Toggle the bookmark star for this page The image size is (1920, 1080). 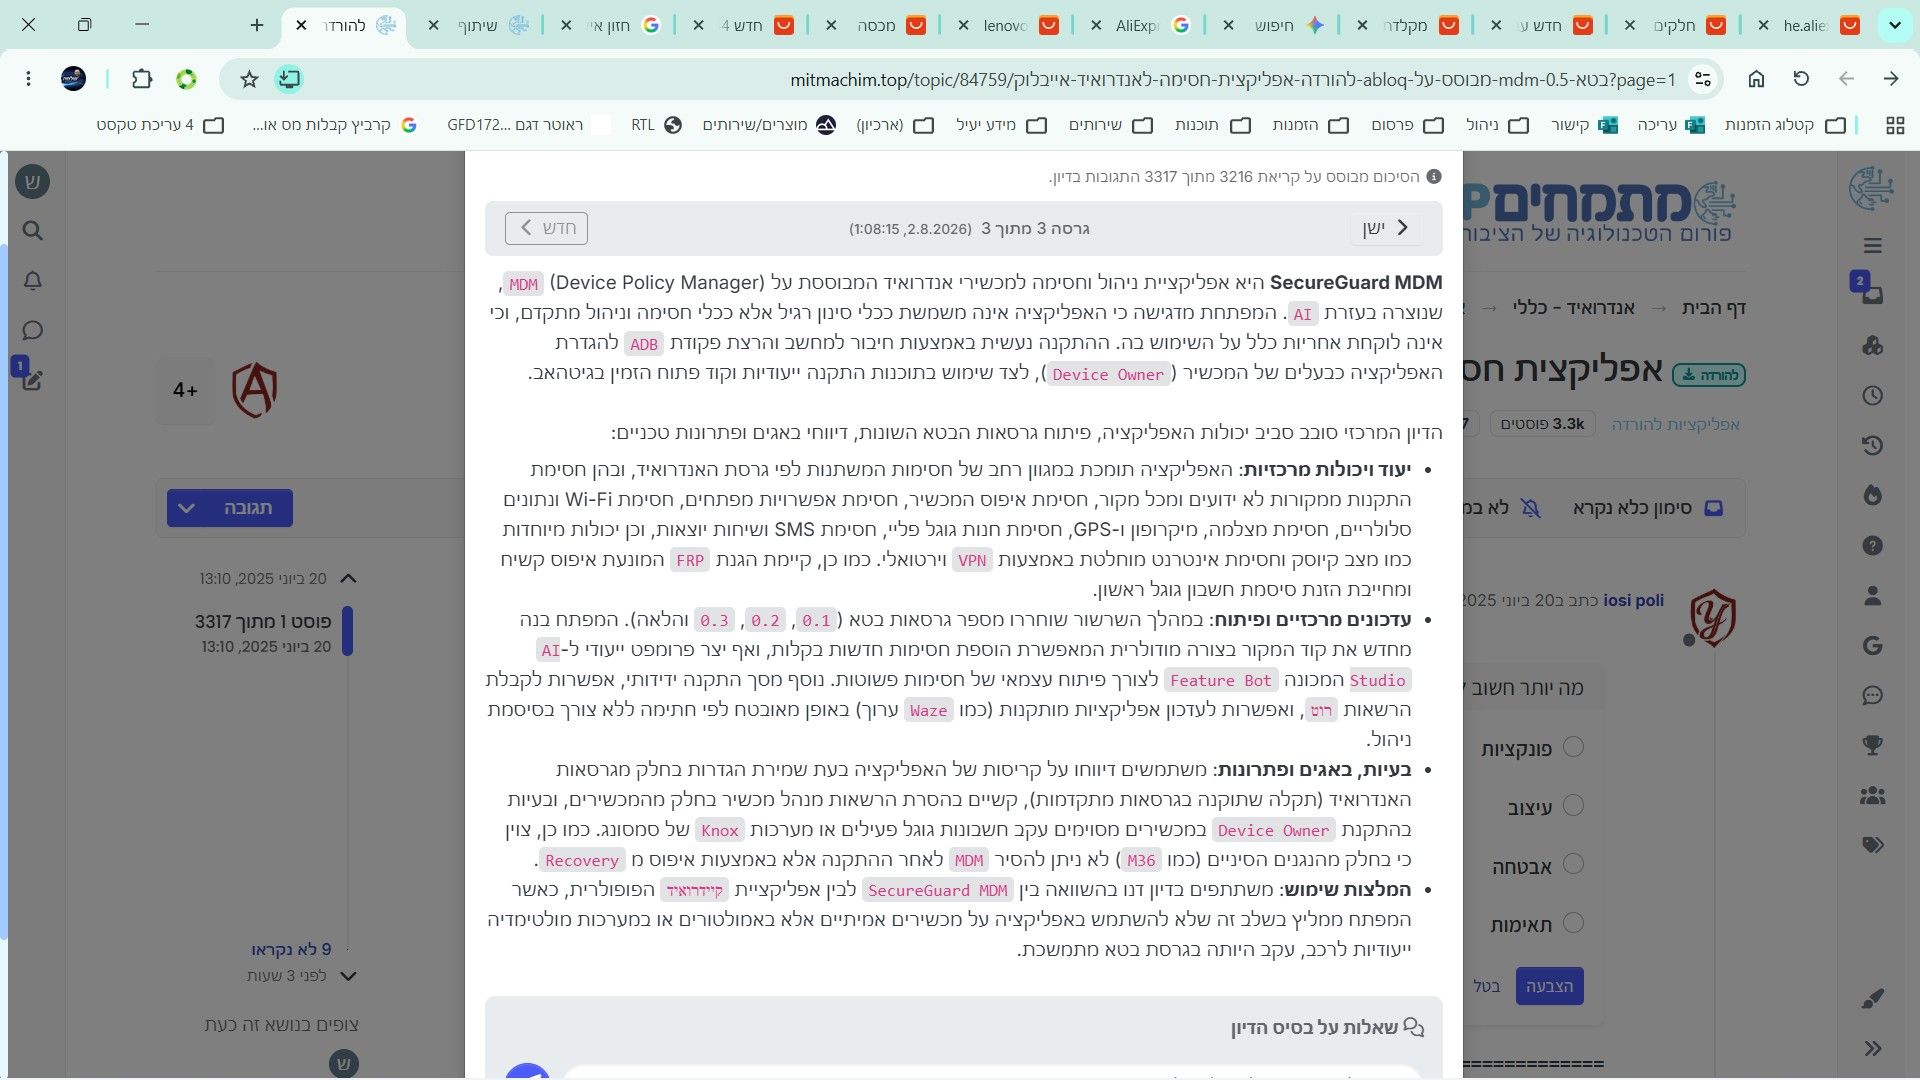coord(249,79)
